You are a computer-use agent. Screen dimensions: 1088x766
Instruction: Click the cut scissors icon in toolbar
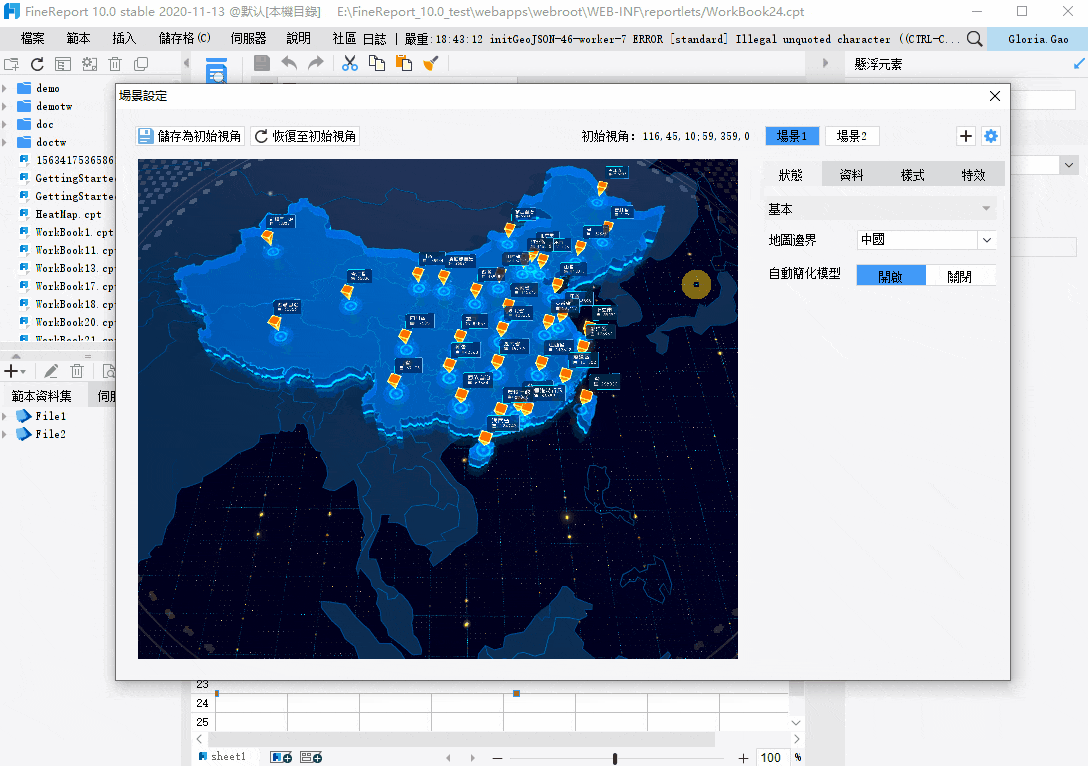349,63
